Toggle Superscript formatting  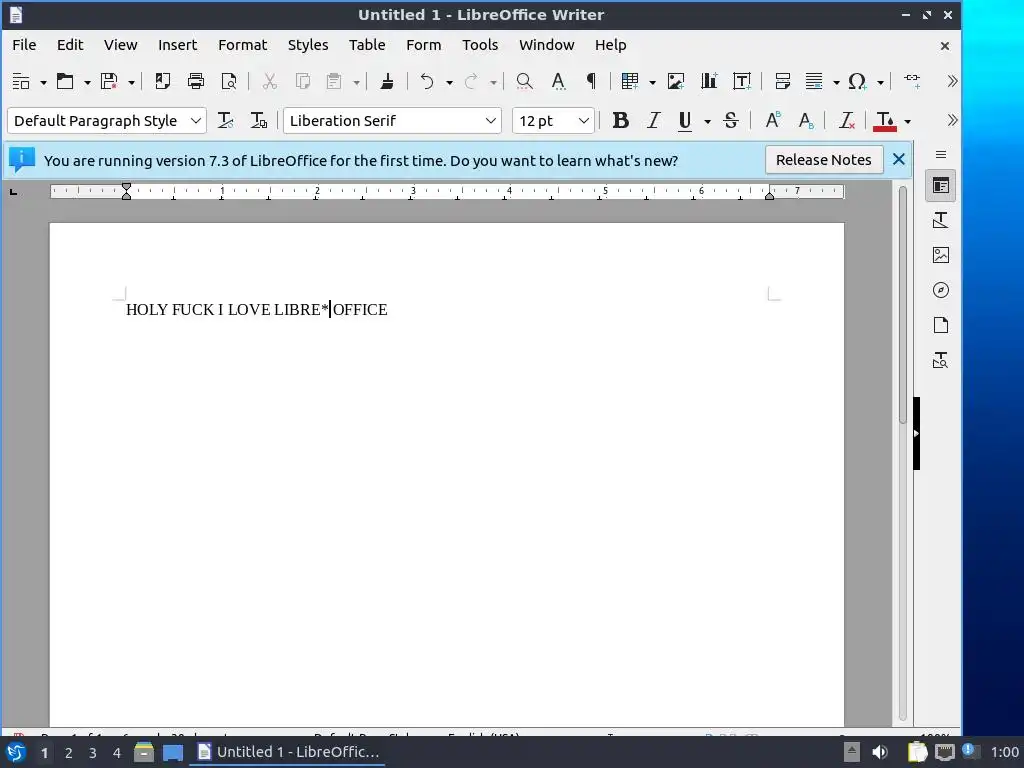coord(773,120)
